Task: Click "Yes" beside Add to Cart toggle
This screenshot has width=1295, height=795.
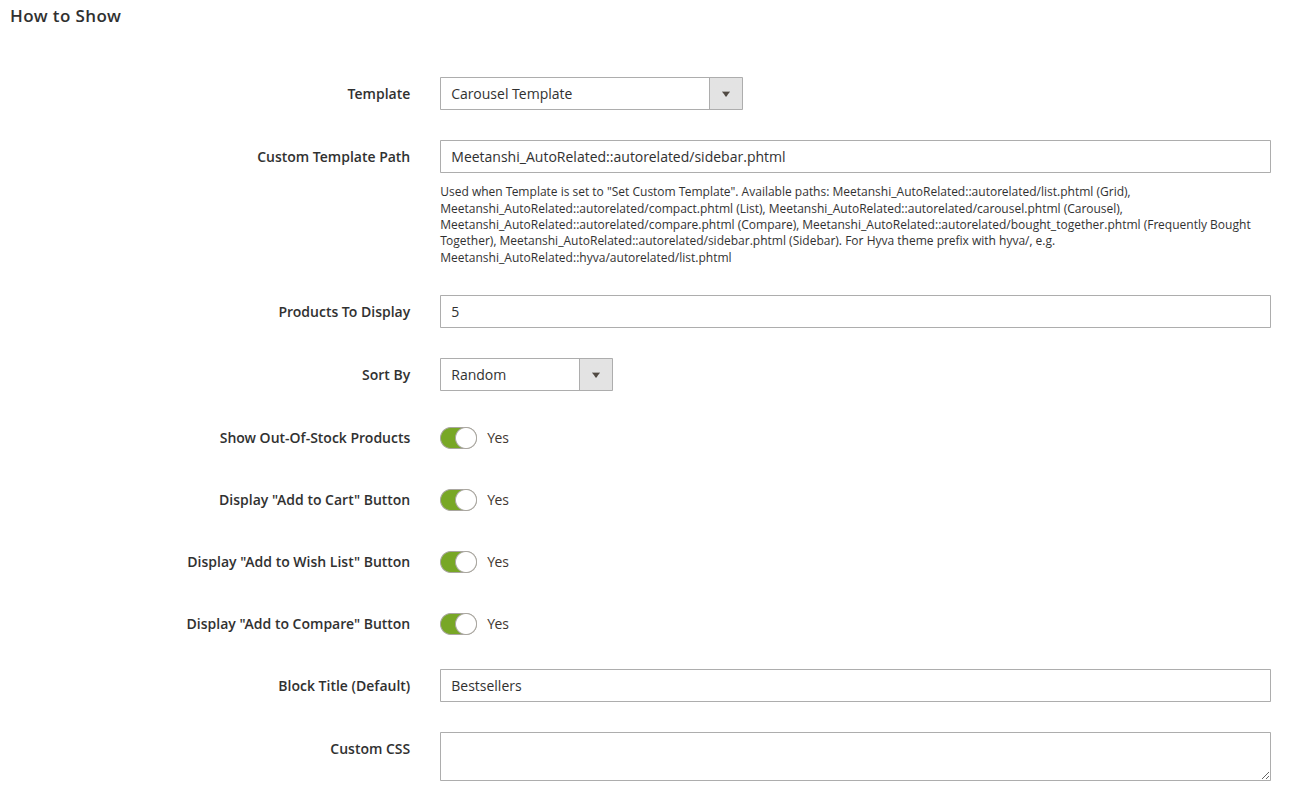Action: coord(498,500)
